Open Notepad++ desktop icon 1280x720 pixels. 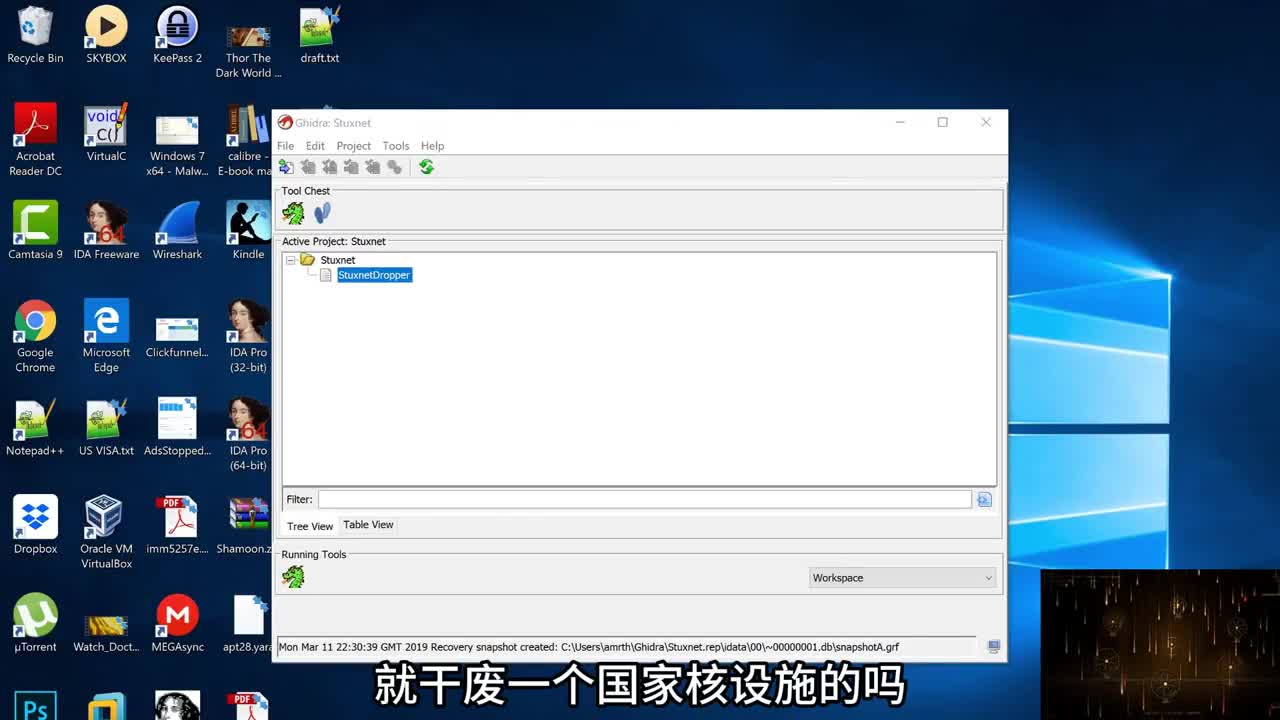coord(35,427)
